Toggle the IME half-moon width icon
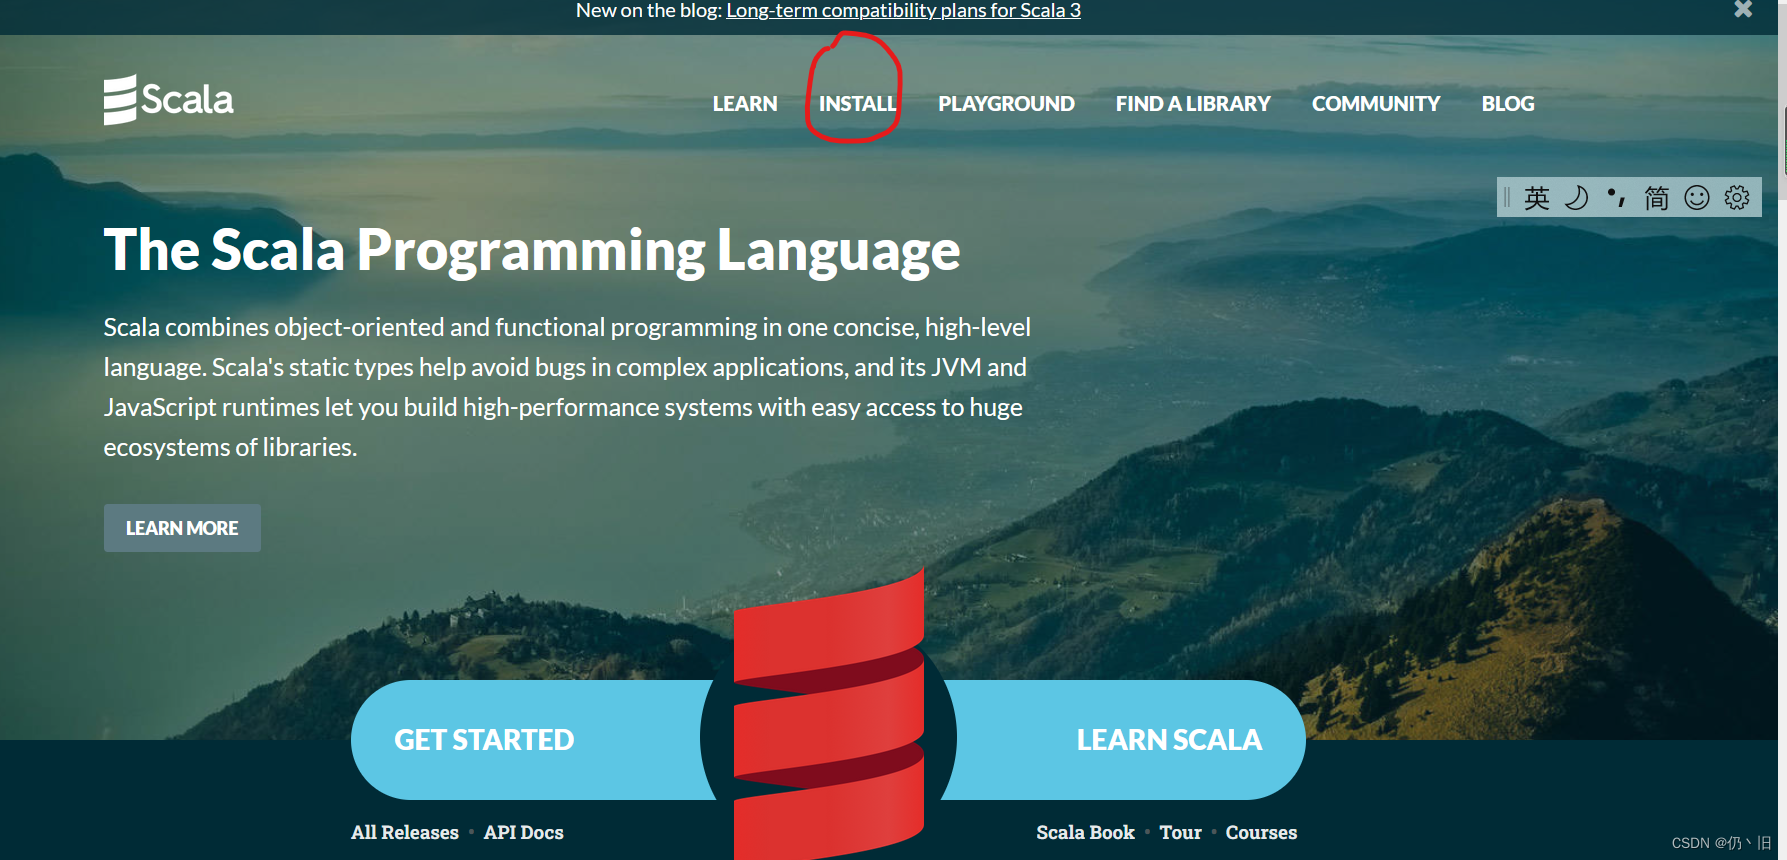The image size is (1787, 860). (1577, 198)
